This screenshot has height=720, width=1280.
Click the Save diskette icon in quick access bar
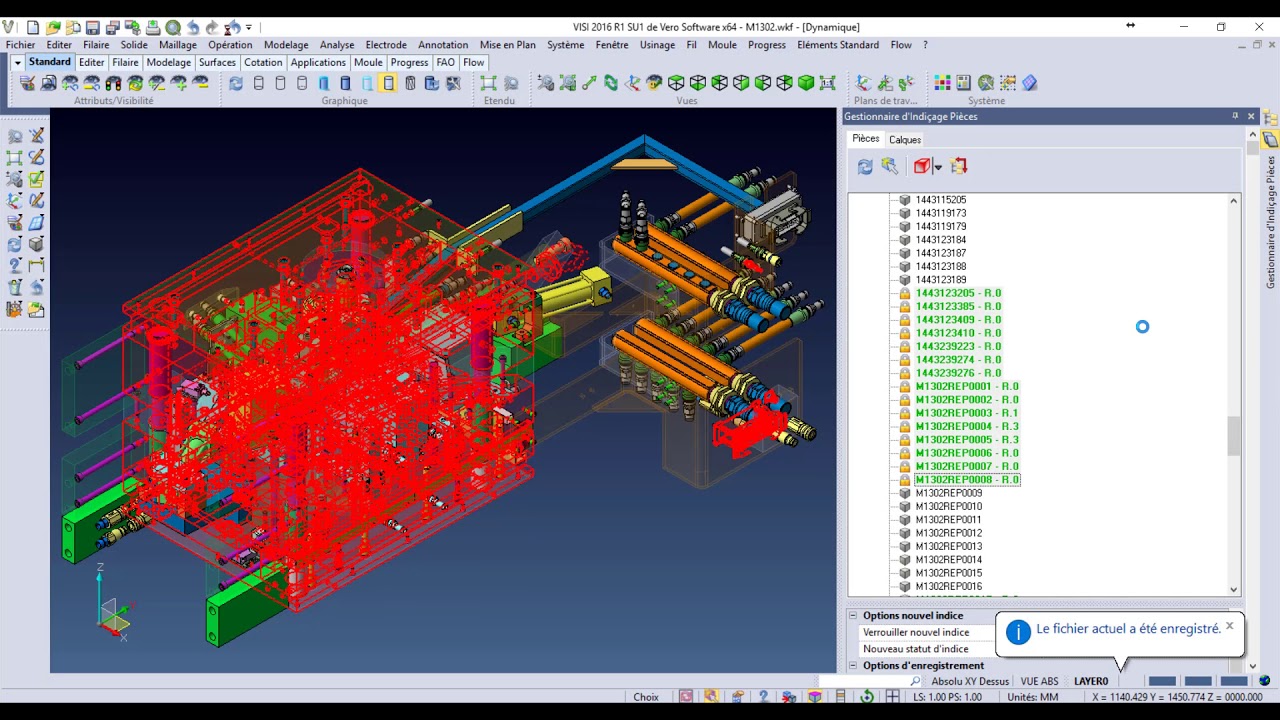tap(93, 27)
